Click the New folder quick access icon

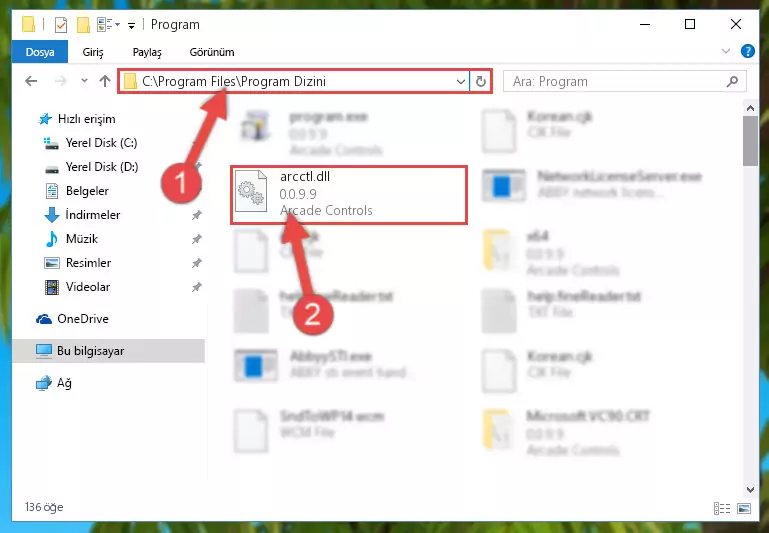(83, 25)
